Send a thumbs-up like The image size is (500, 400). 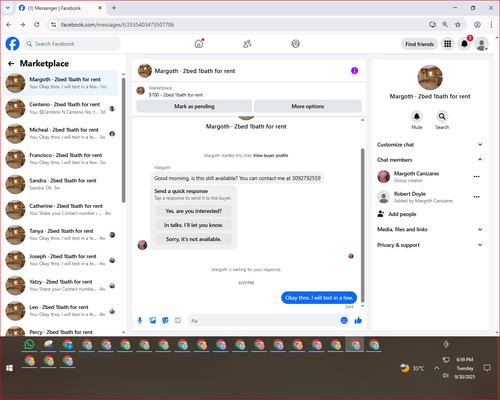point(358,320)
